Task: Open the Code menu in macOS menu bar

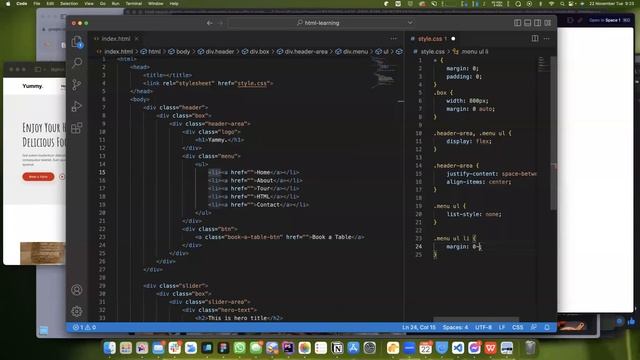Action: coord(22,4)
